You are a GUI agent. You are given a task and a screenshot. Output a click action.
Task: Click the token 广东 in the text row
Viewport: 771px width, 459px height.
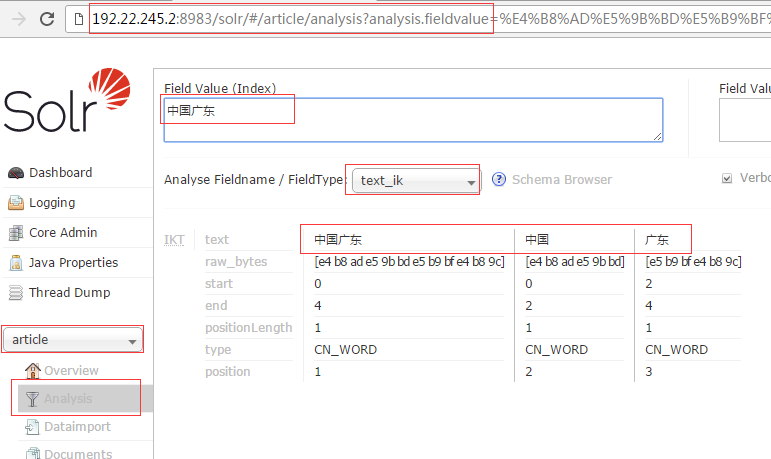tap(656, 240)
